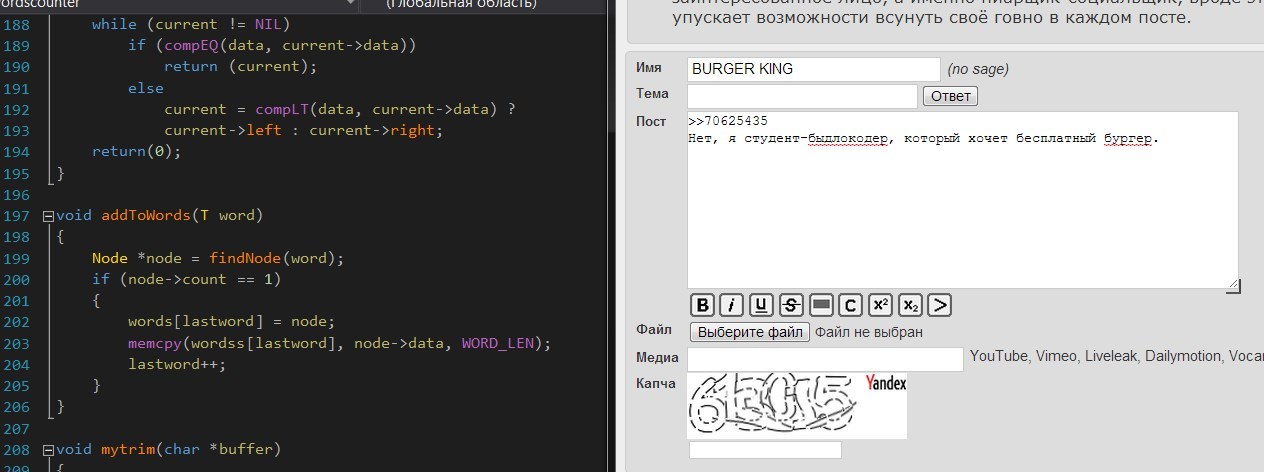Image resolution: width=1264 pixels, height=472 pixels.
Task: Insert quote with > button
Action: [x=939, y=305]
